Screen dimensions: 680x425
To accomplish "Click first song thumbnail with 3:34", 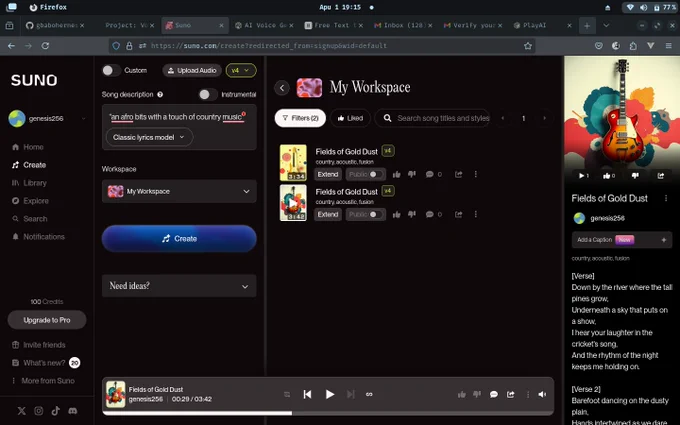I will [293, 163].
